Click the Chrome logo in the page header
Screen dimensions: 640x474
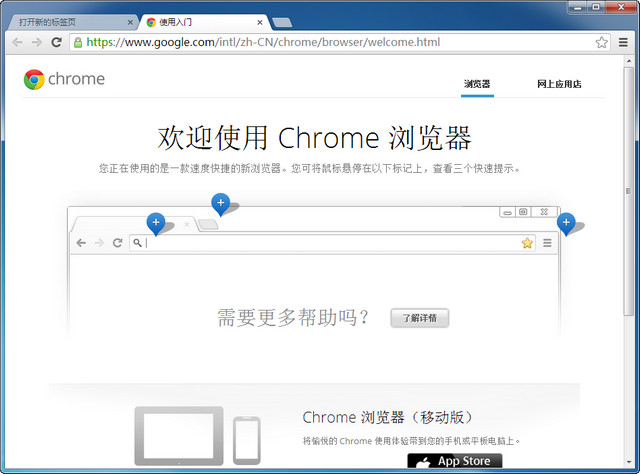click(34, 80)
